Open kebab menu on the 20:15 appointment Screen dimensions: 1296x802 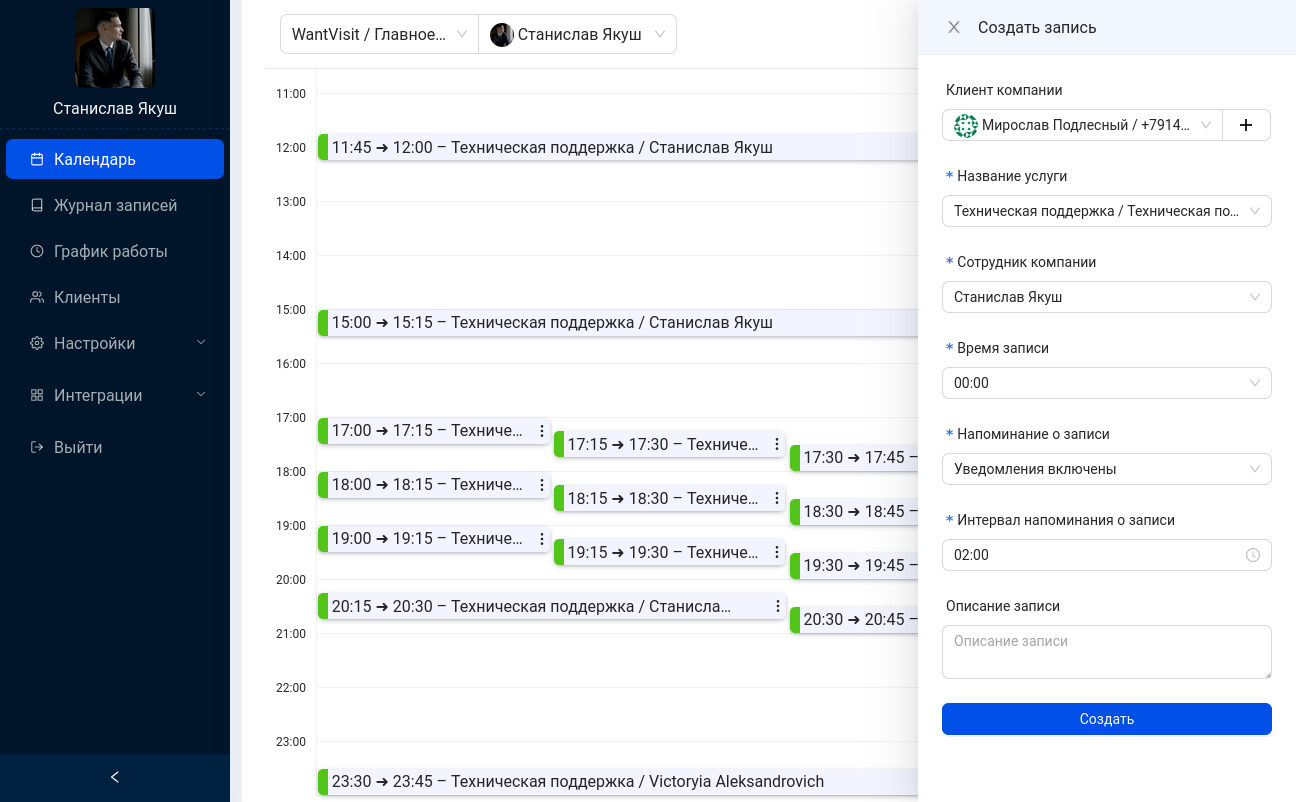pyautogui.click(x=777, y=606)
